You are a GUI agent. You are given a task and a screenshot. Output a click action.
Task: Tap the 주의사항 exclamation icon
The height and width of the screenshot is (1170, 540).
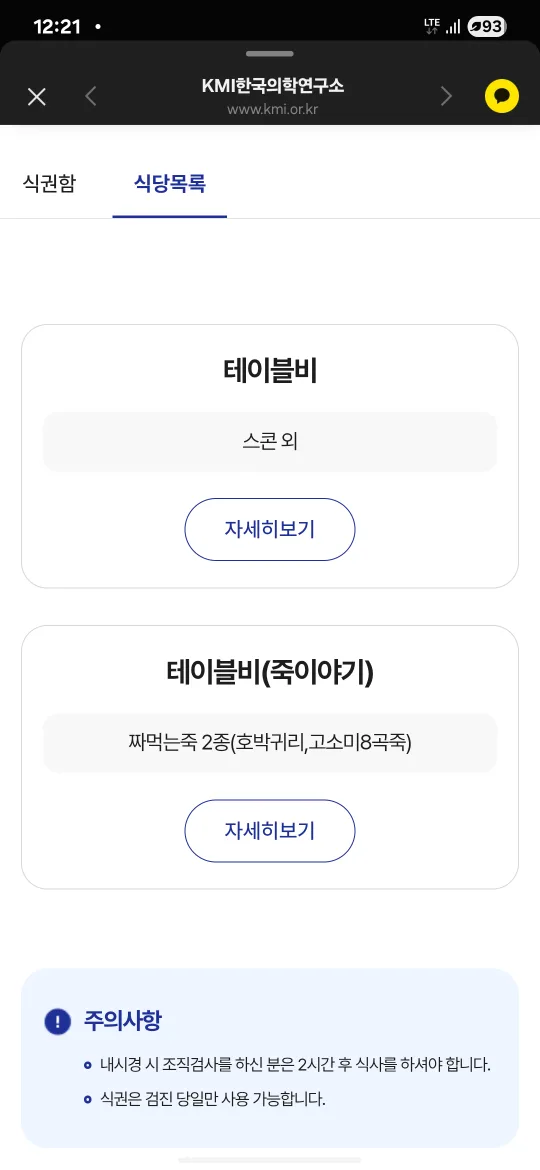tap(57, 1022)
